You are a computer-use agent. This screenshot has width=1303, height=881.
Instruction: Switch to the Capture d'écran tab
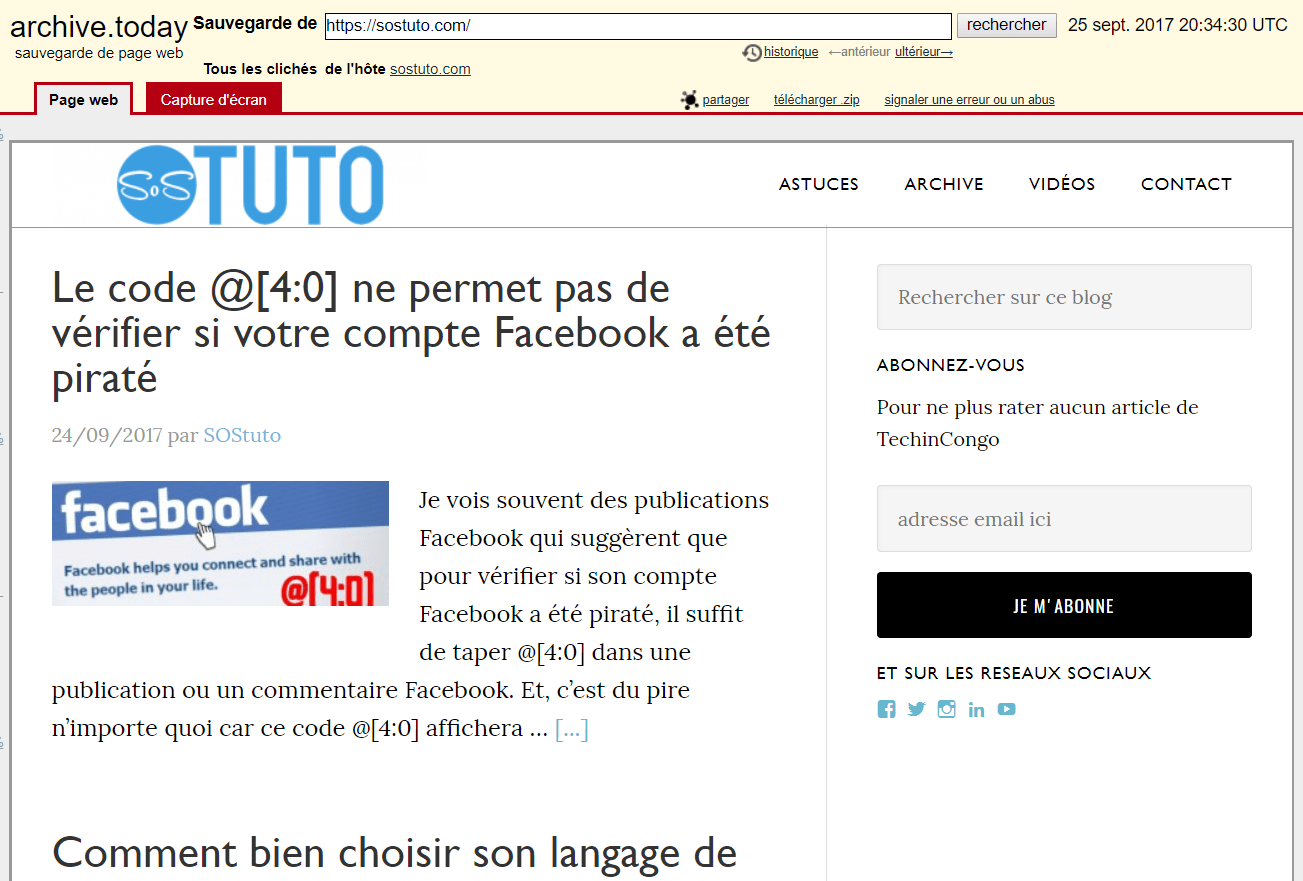(x=213, y=99)
